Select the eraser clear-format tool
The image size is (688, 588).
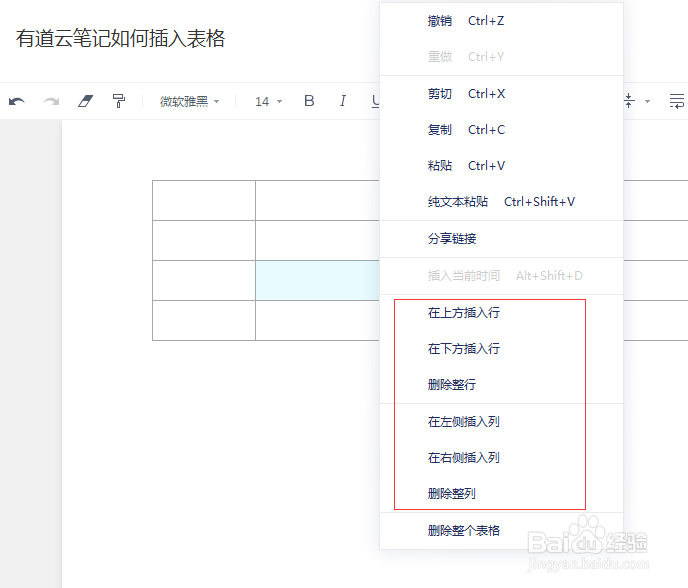click(x=86, y=101)
